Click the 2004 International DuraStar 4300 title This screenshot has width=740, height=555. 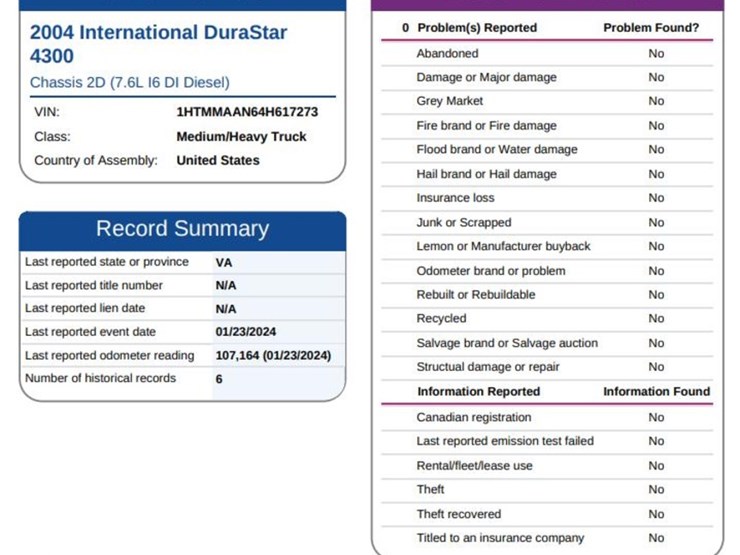point(158,44)
